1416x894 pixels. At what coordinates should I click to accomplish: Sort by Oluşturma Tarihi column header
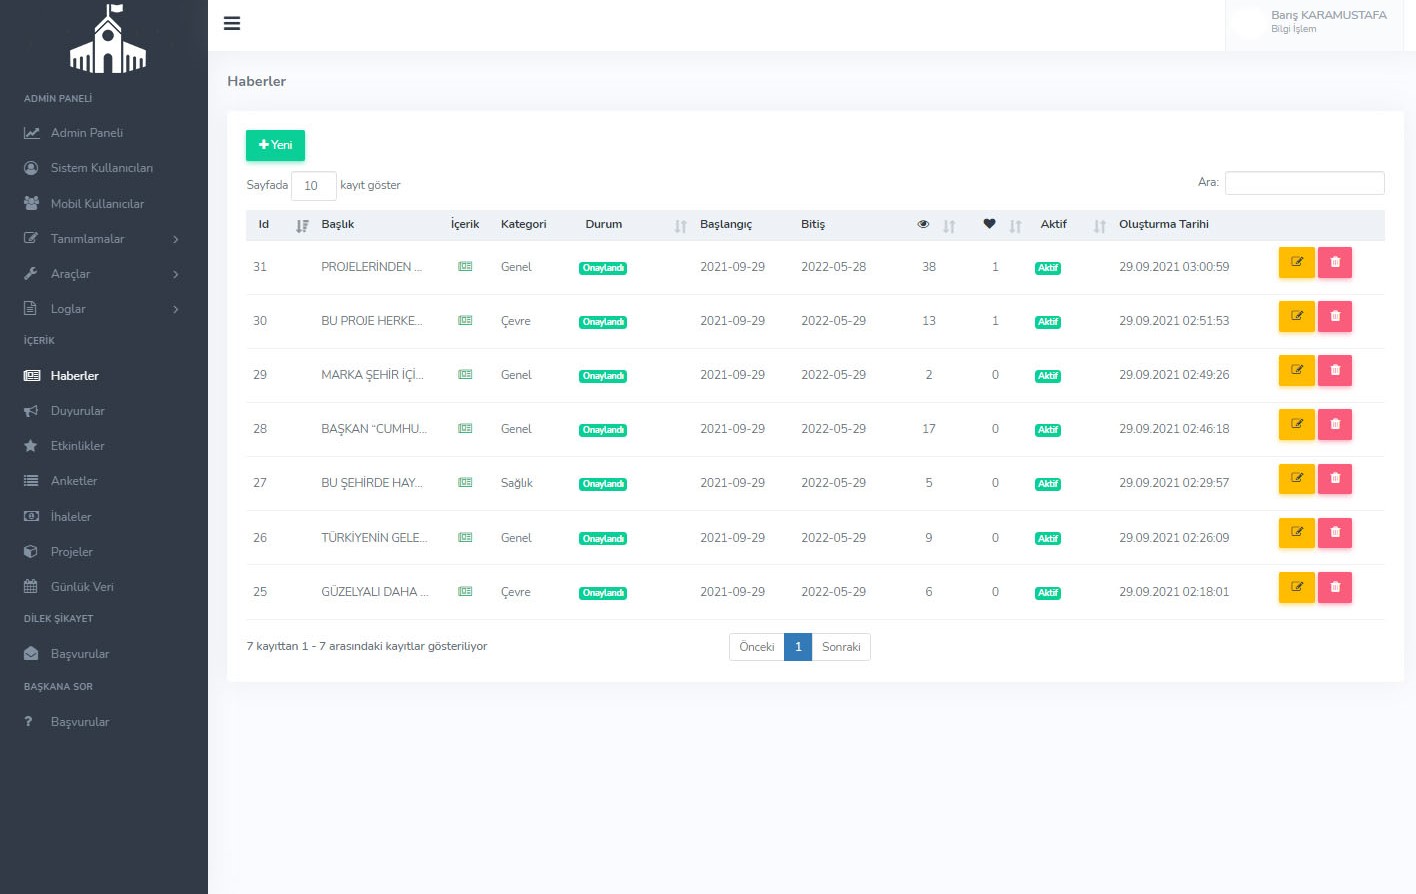click(1164, 224)
